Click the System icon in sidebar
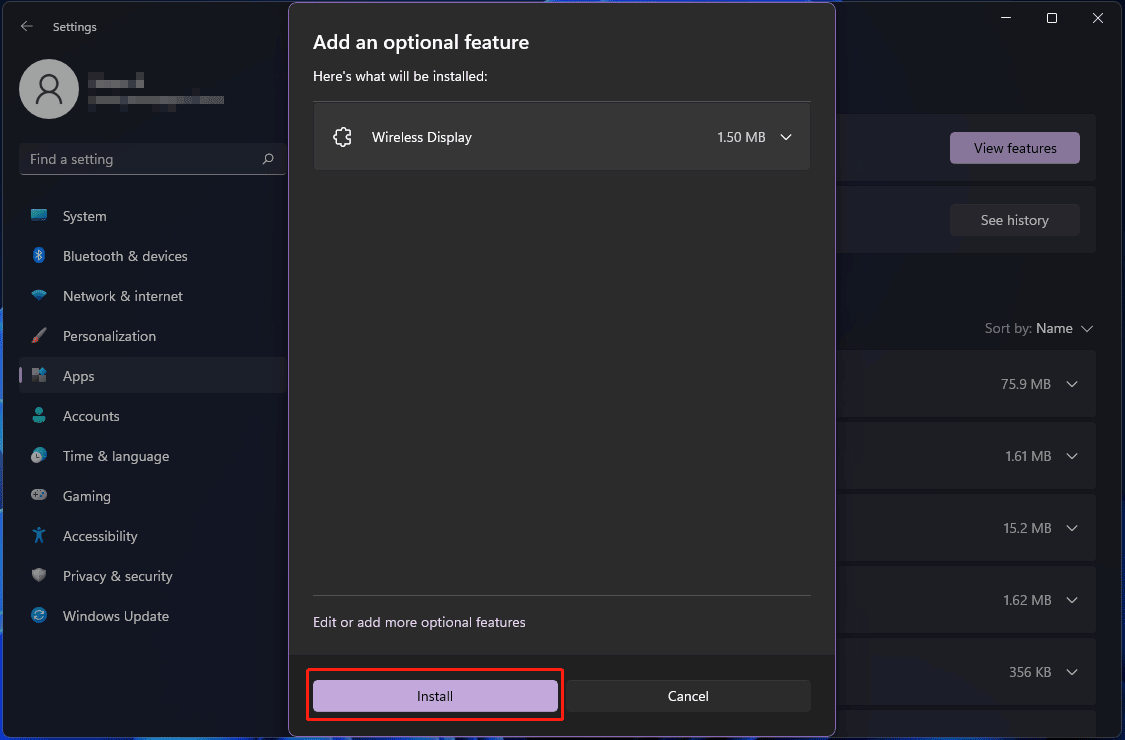Viewport: 1125px width, 740px height. pos(39,216)
